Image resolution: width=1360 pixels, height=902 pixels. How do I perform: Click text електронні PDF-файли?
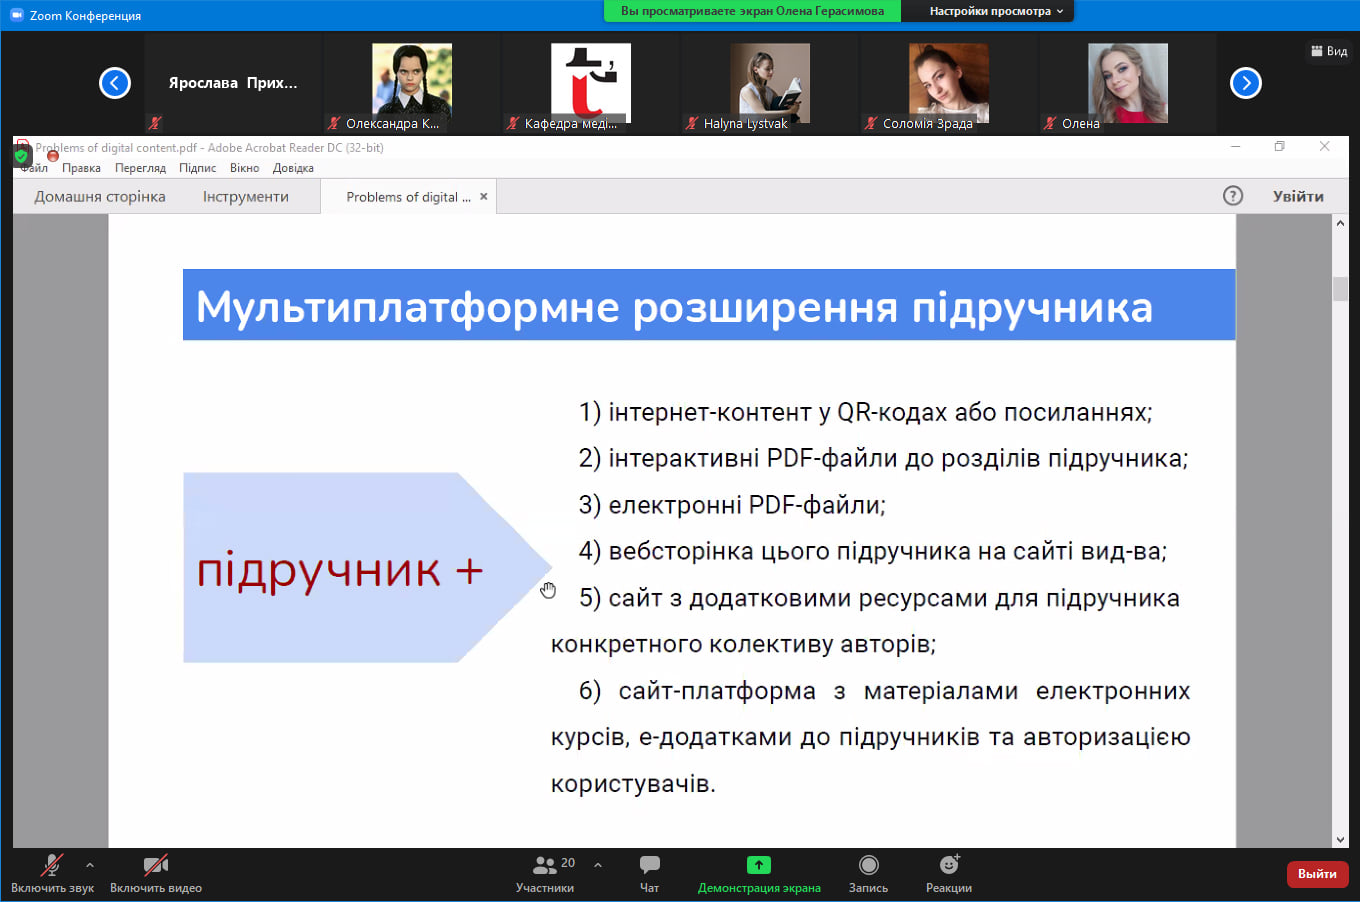(747, 505)
